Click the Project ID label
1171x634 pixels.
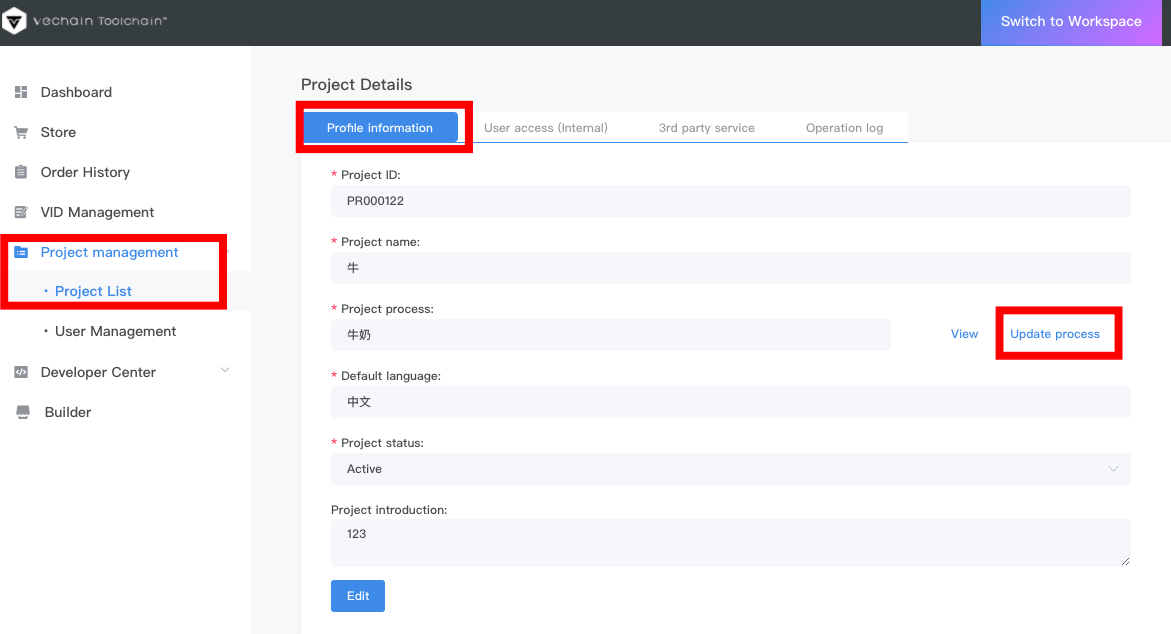pyautogui.click(x=370, y=175)
